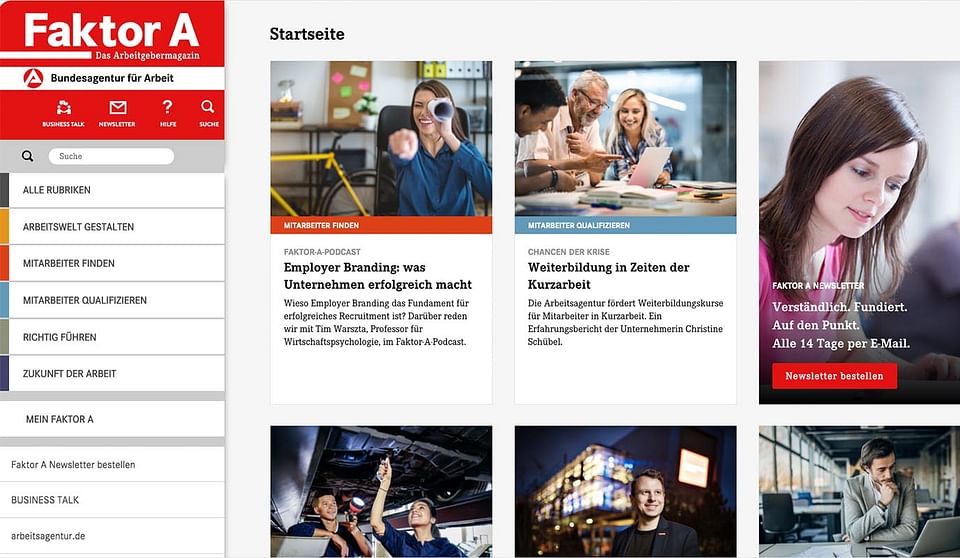Click the Kurzarbeit article description text

coord(625,322)
